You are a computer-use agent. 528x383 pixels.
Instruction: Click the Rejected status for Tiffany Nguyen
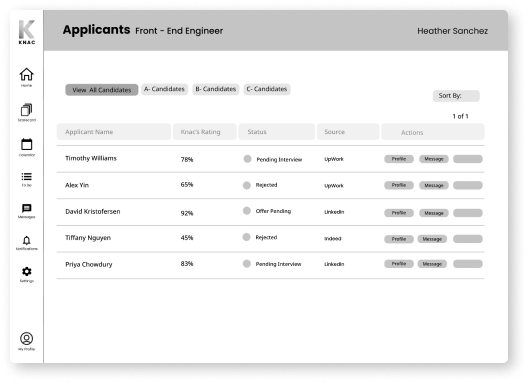(266, 237)
